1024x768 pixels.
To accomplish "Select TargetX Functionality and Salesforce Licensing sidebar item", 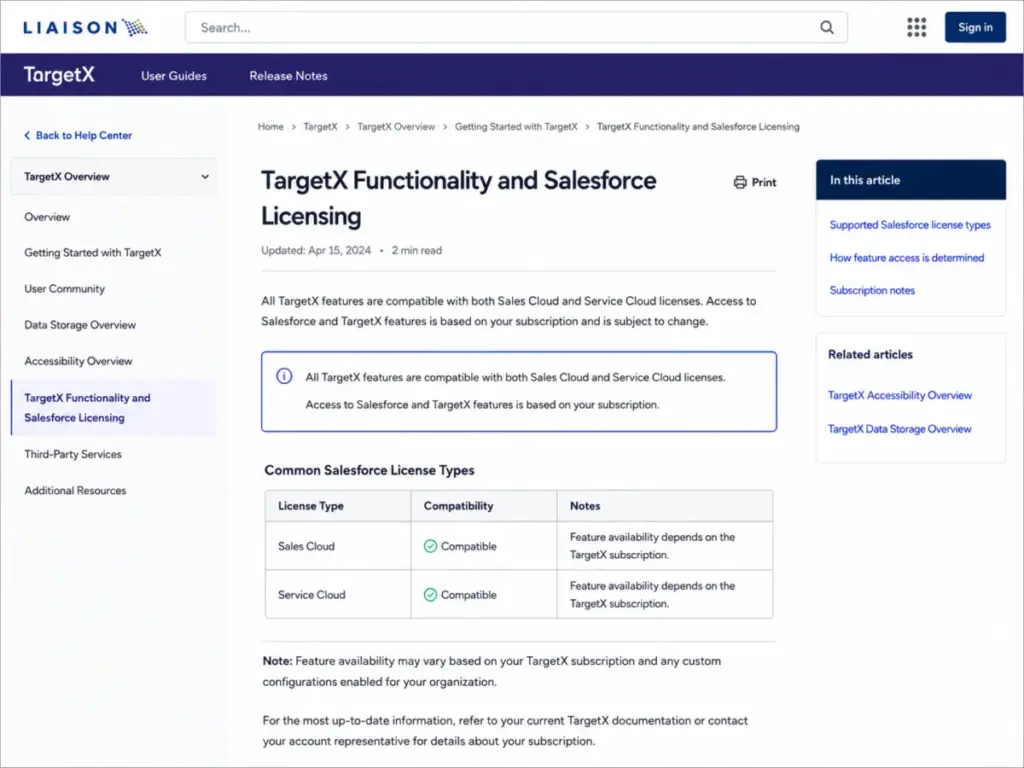I will pos(114,408).
